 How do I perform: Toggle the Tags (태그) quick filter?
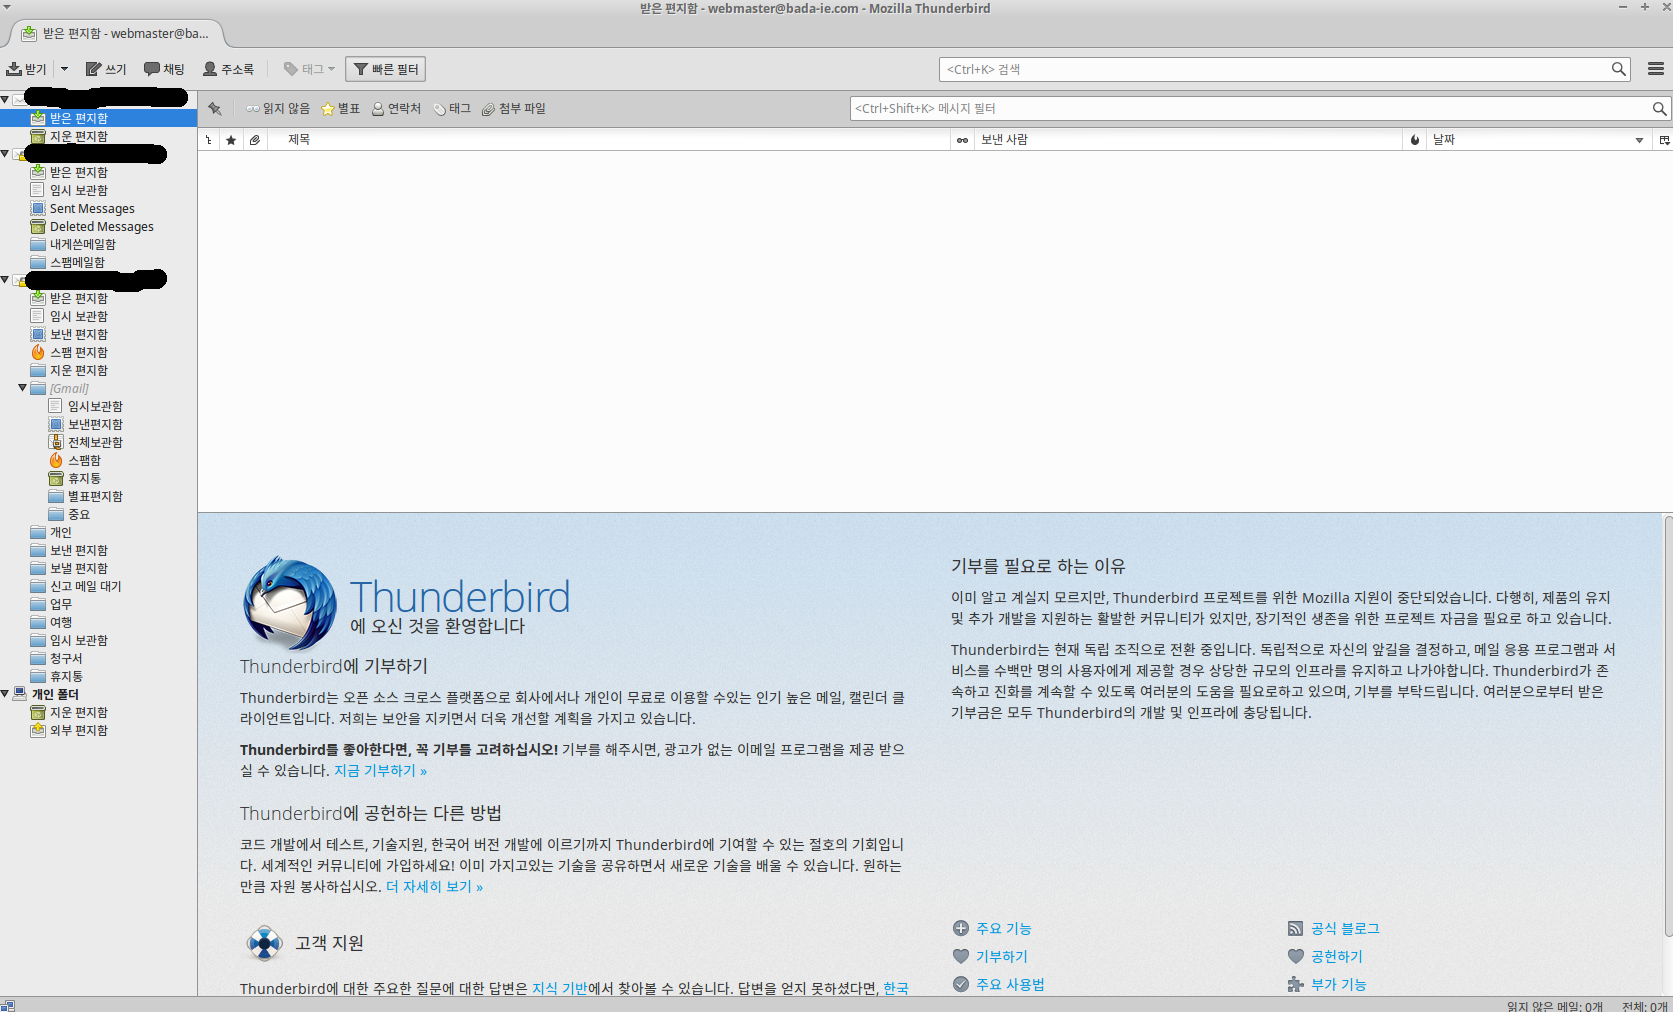point(452,109)
